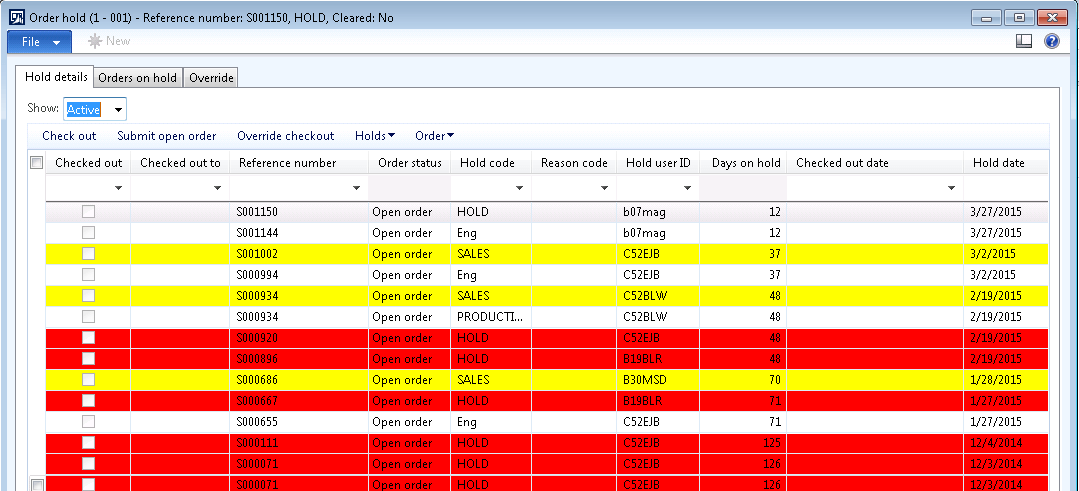Viewport: 1079px width, 491px height.
Task: Switch to the Override tab
Action: (211, 78)
